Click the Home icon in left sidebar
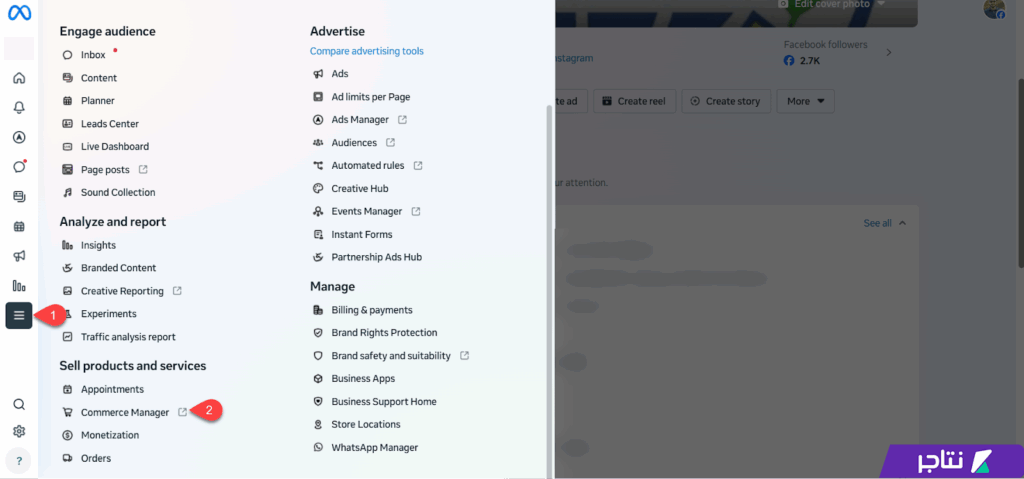Viewport: 1024px width, 479px height. 19,78
